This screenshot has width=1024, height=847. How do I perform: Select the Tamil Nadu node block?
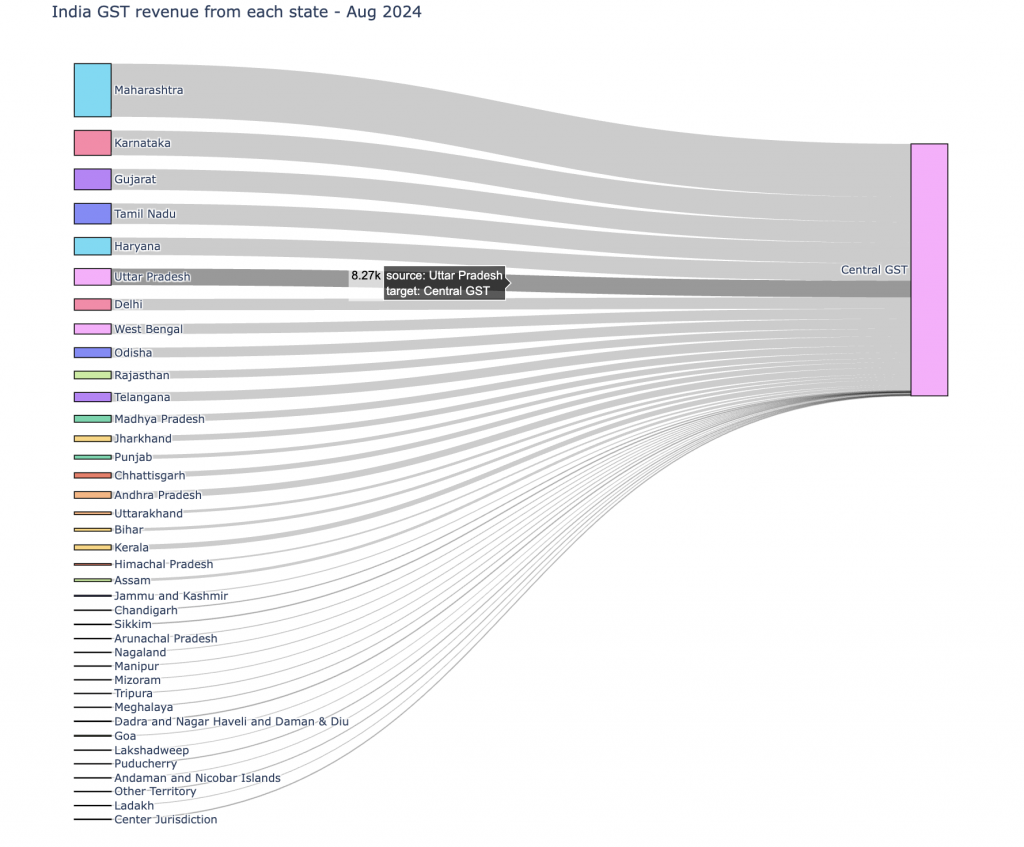(92, 214)
